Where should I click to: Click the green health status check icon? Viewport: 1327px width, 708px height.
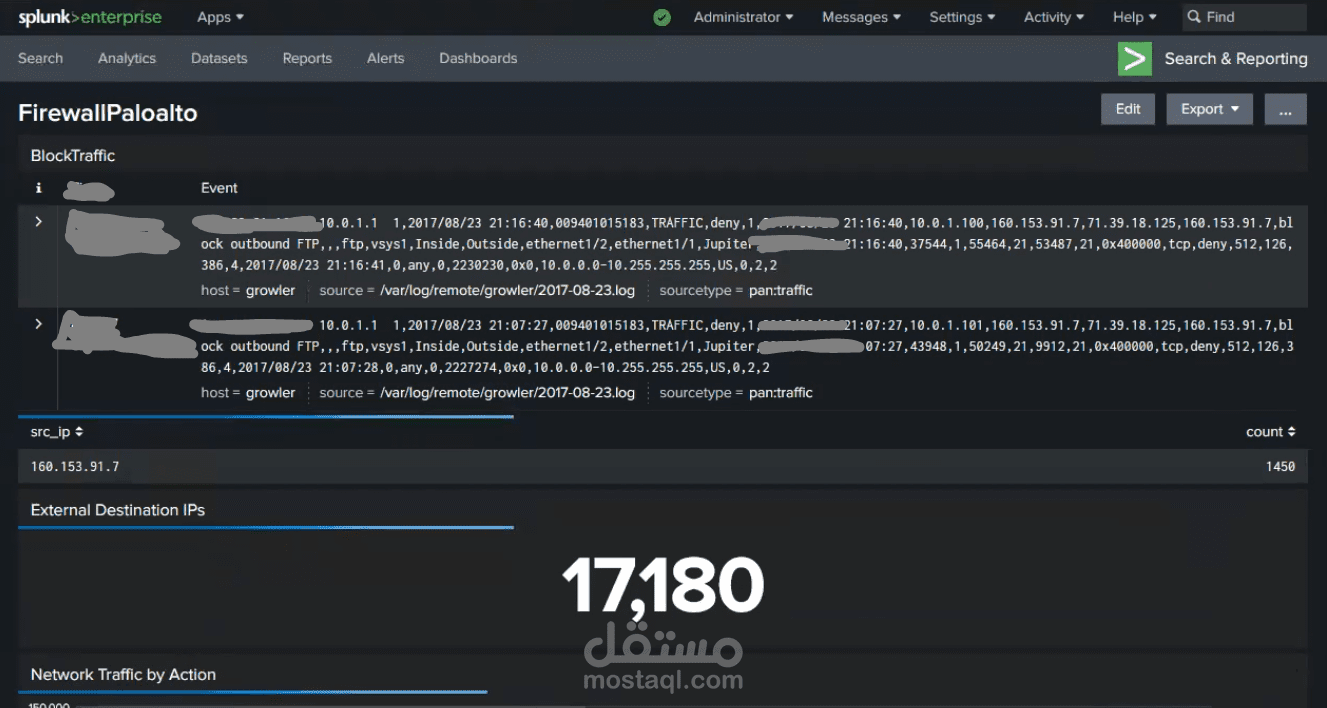[x=662, y=17]
